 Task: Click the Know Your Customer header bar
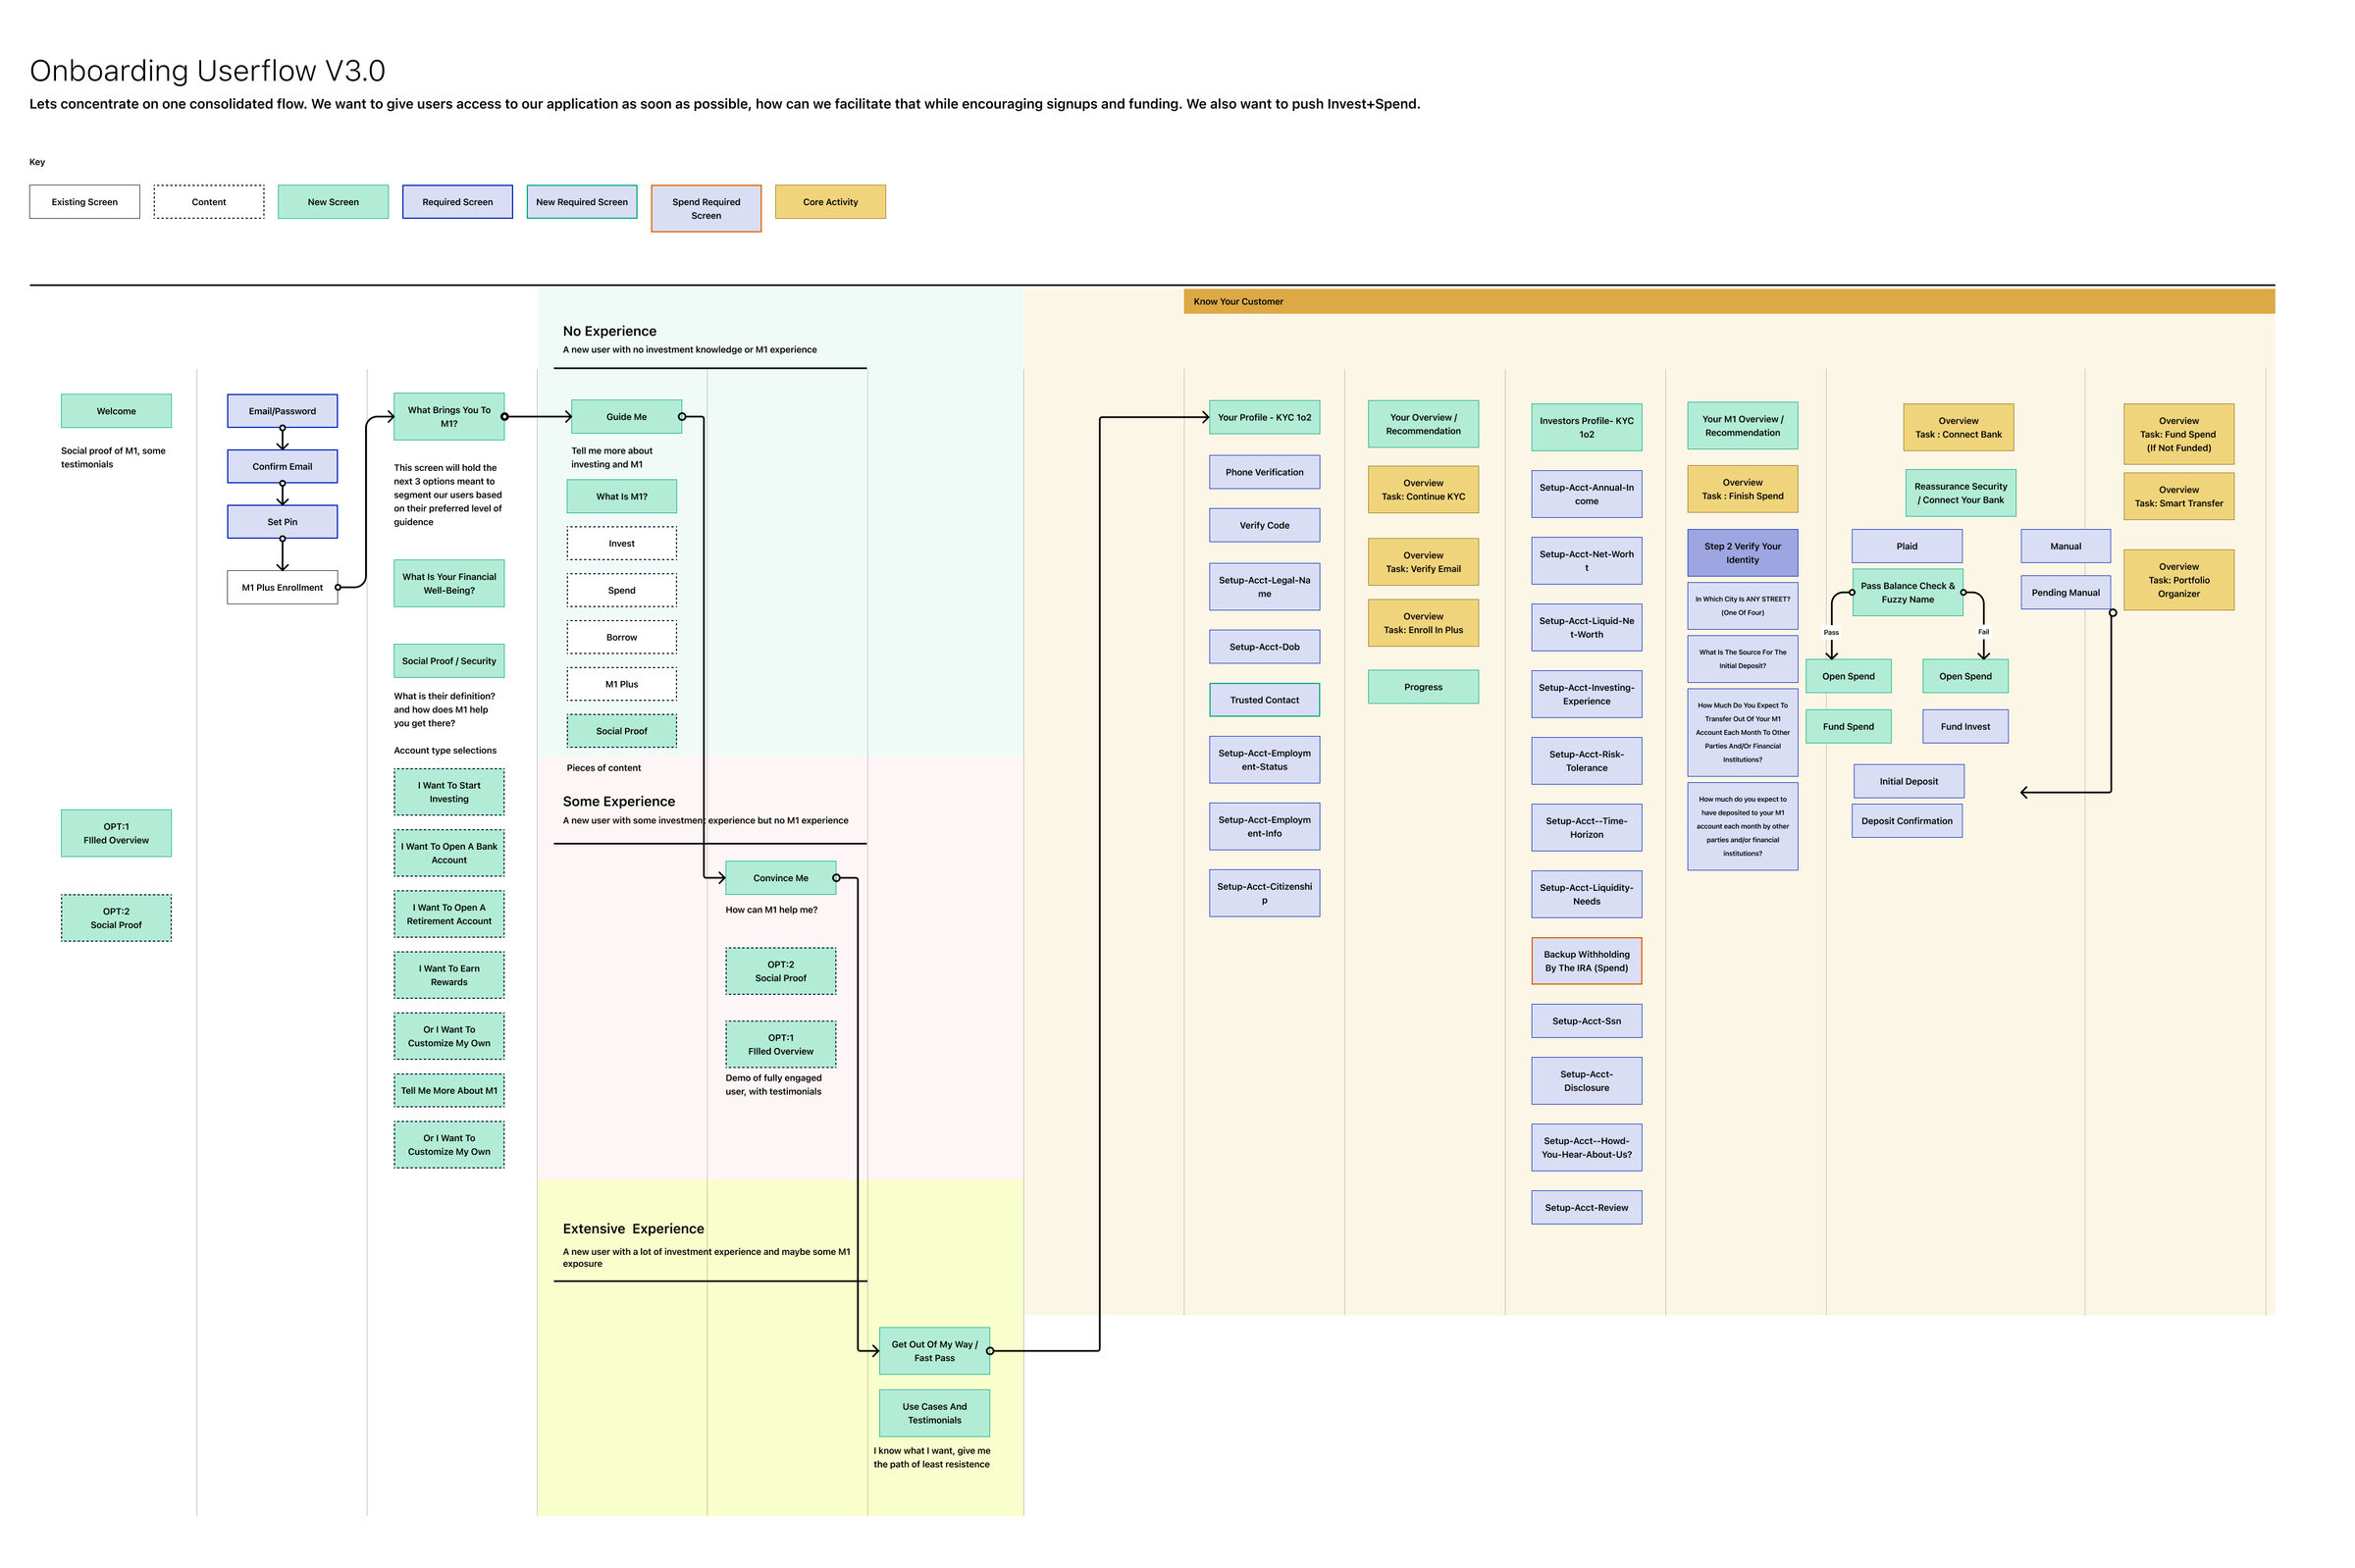point(1728,301)
